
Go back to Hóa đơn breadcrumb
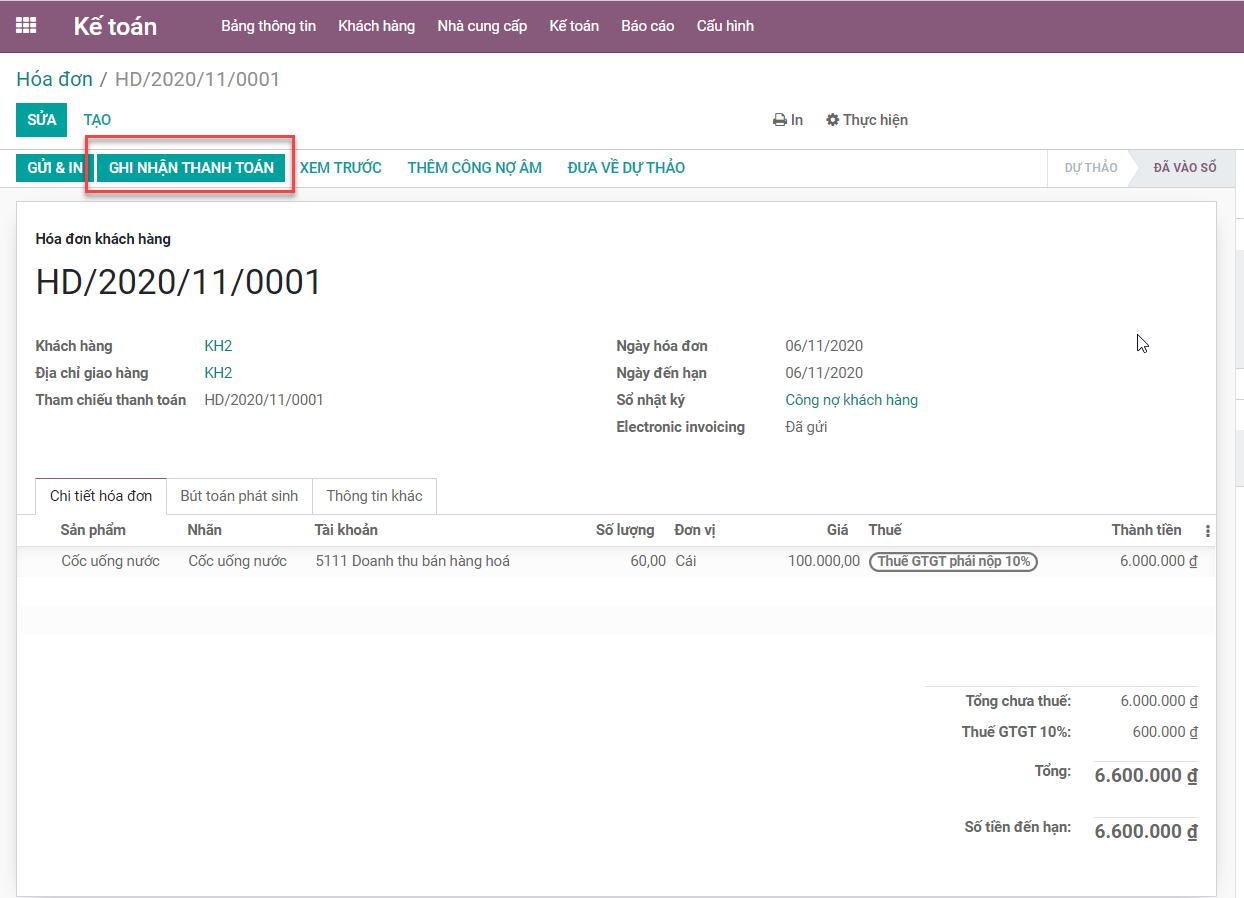pos(54,79)
